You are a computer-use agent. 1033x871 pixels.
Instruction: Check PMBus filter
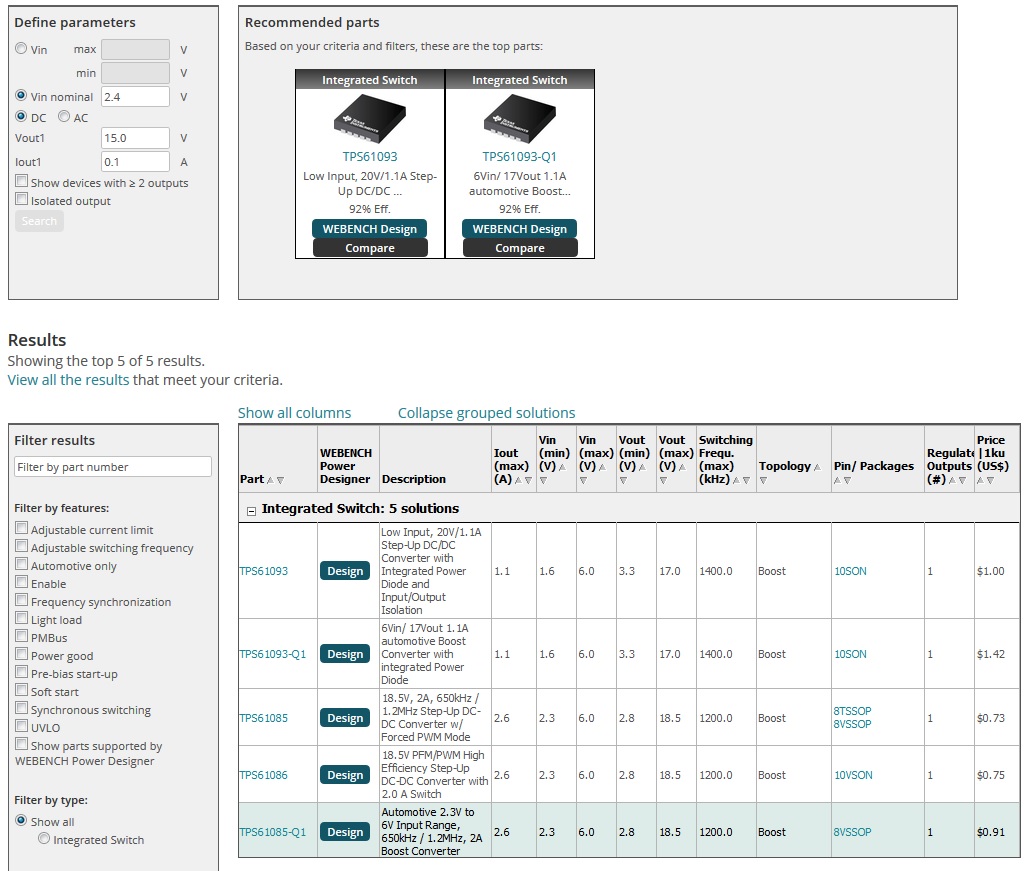22,636
